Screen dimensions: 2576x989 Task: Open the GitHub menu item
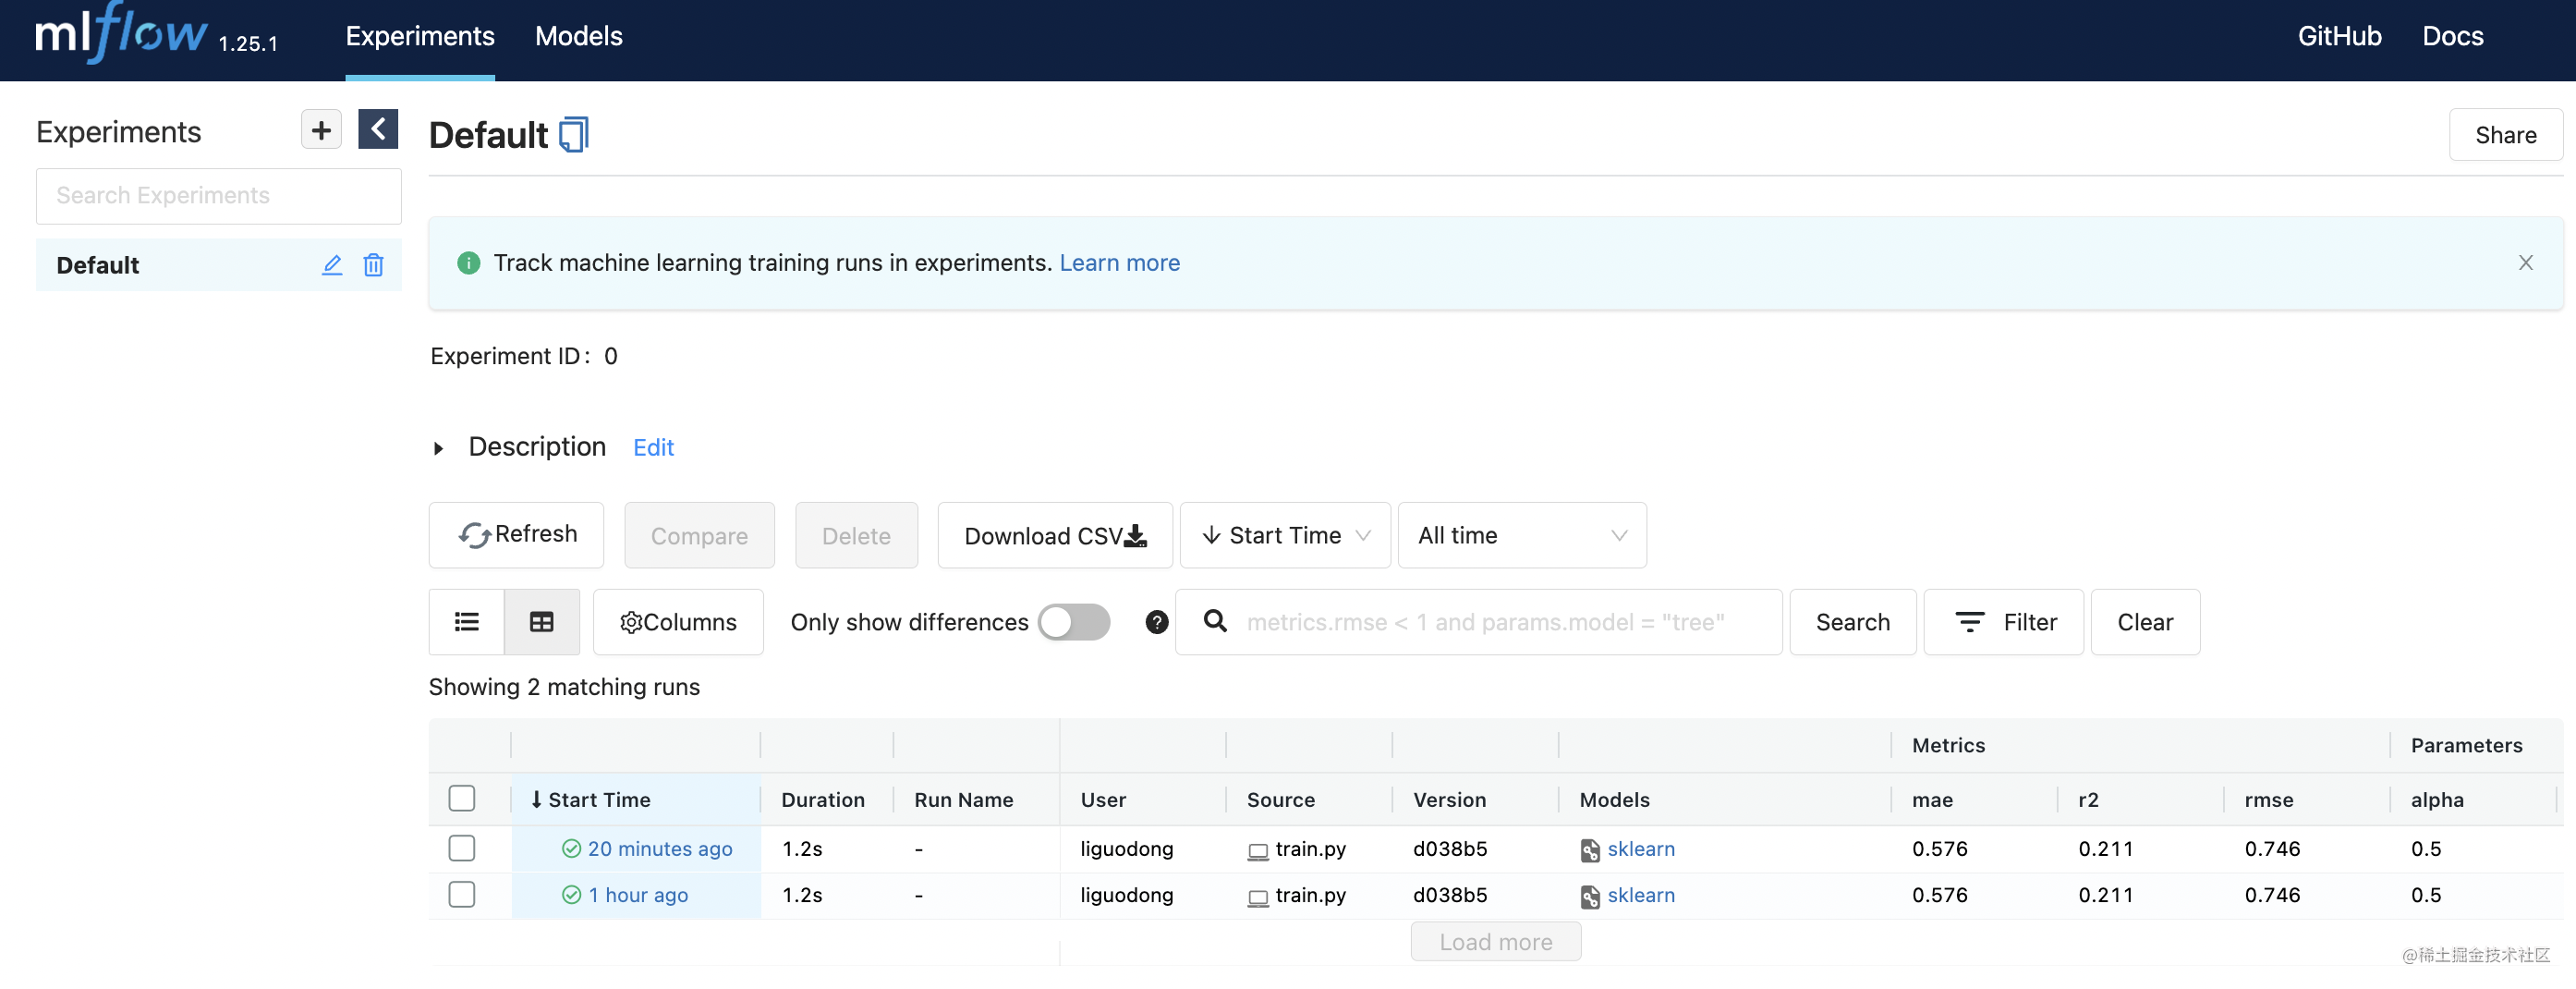2339,36
